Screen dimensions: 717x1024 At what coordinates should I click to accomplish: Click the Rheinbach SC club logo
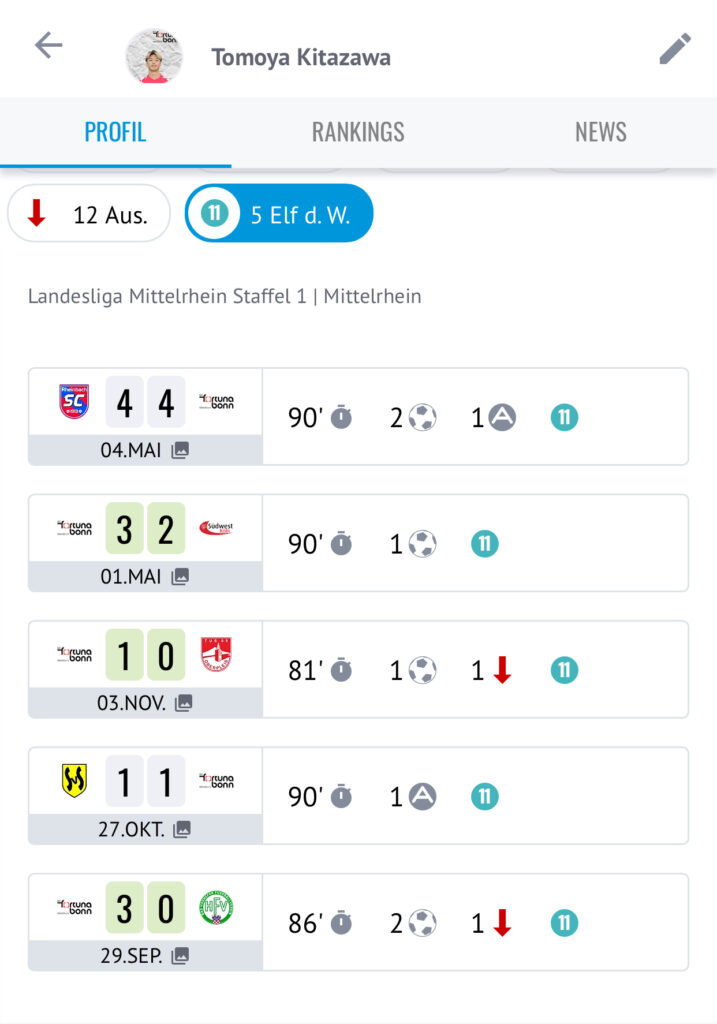point(74,401)
